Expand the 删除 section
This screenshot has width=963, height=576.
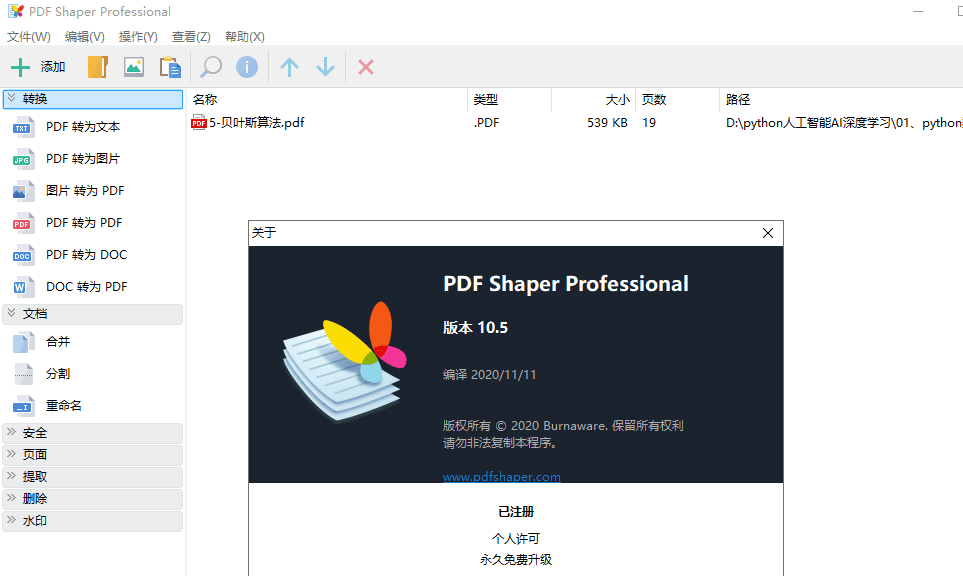click(93, 499)
